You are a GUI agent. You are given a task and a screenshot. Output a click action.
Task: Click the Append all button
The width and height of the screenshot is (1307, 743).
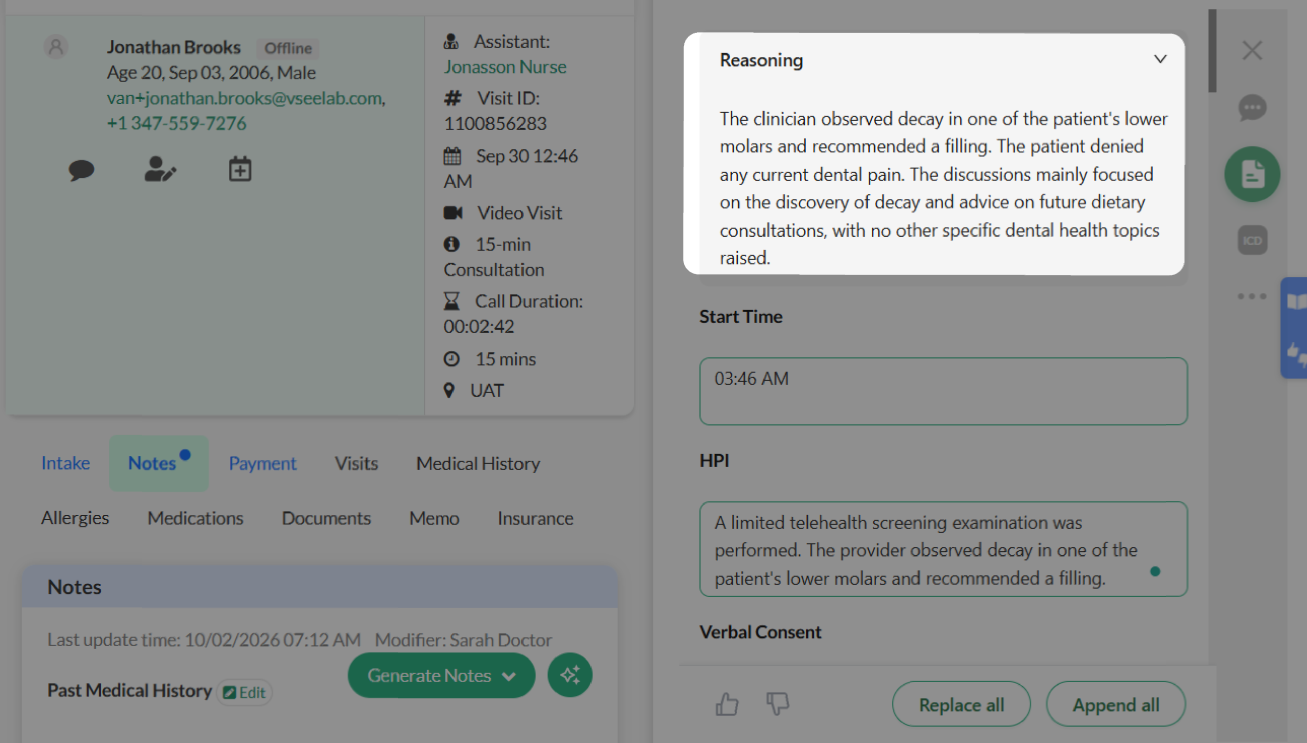pyautogui.click(x=1116, y=705)
